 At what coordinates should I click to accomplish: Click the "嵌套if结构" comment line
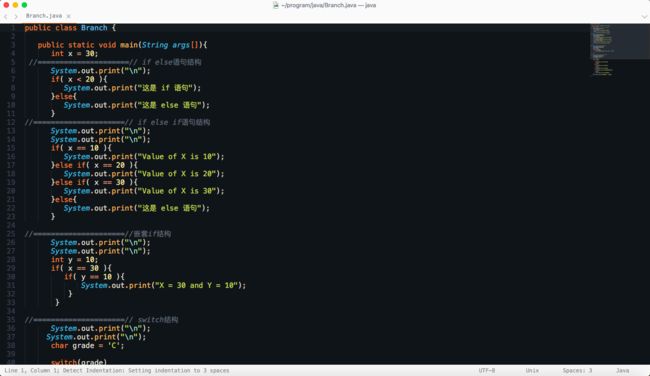click(x=97, y=234)
